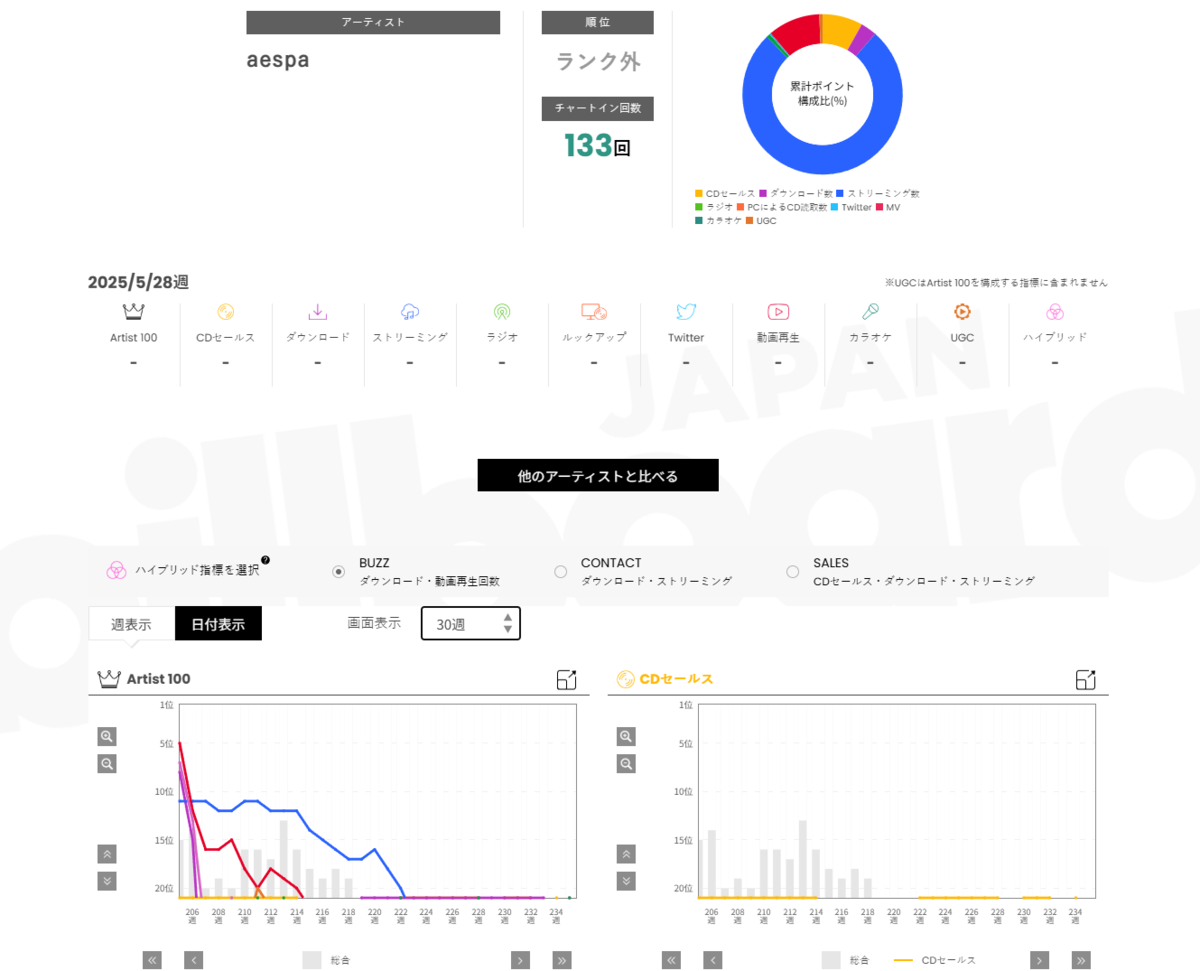This screenshot has width=1200, height=971.
Task: Click the ラジオ broadcast icon
Action: 502,312
